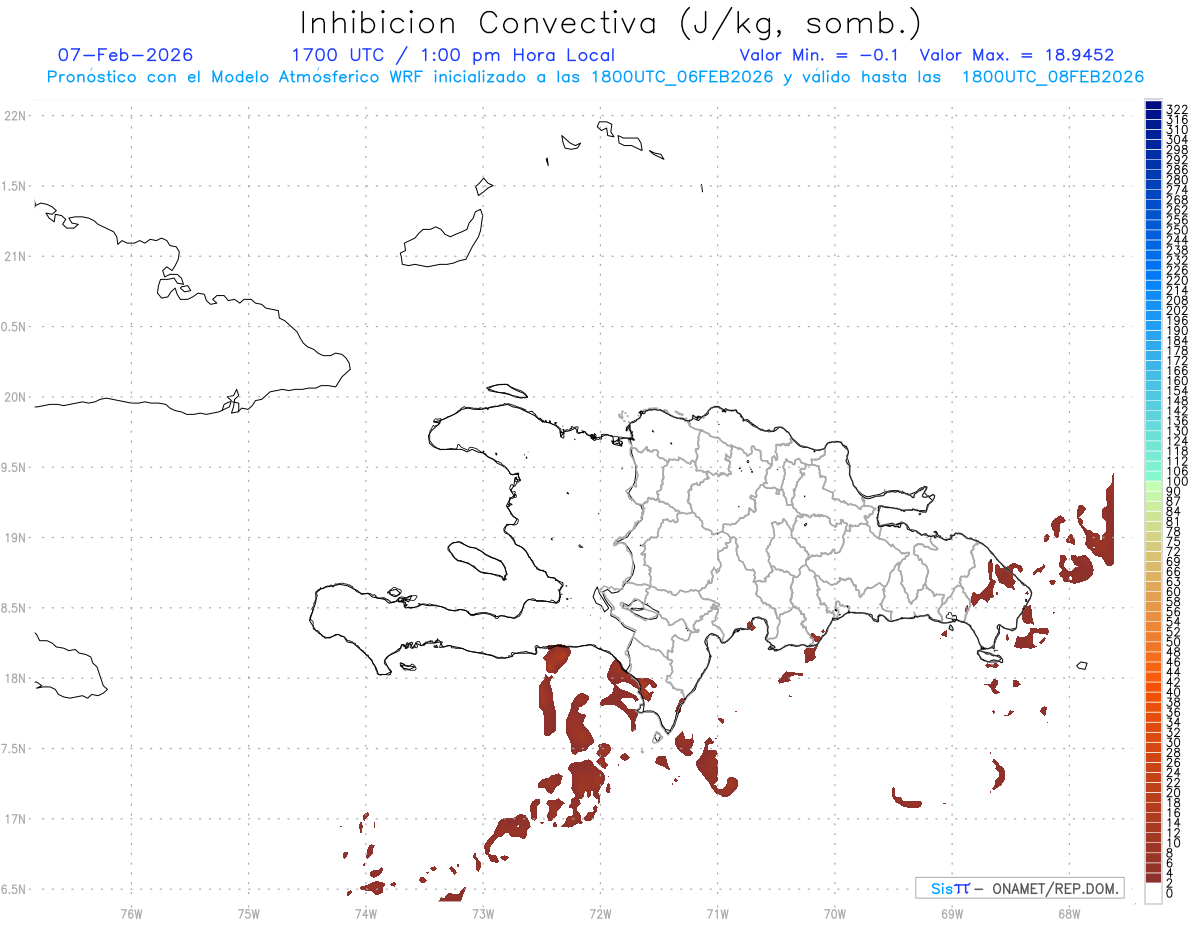
Task: Click the 70W longitude label
Action: (835, 912)
